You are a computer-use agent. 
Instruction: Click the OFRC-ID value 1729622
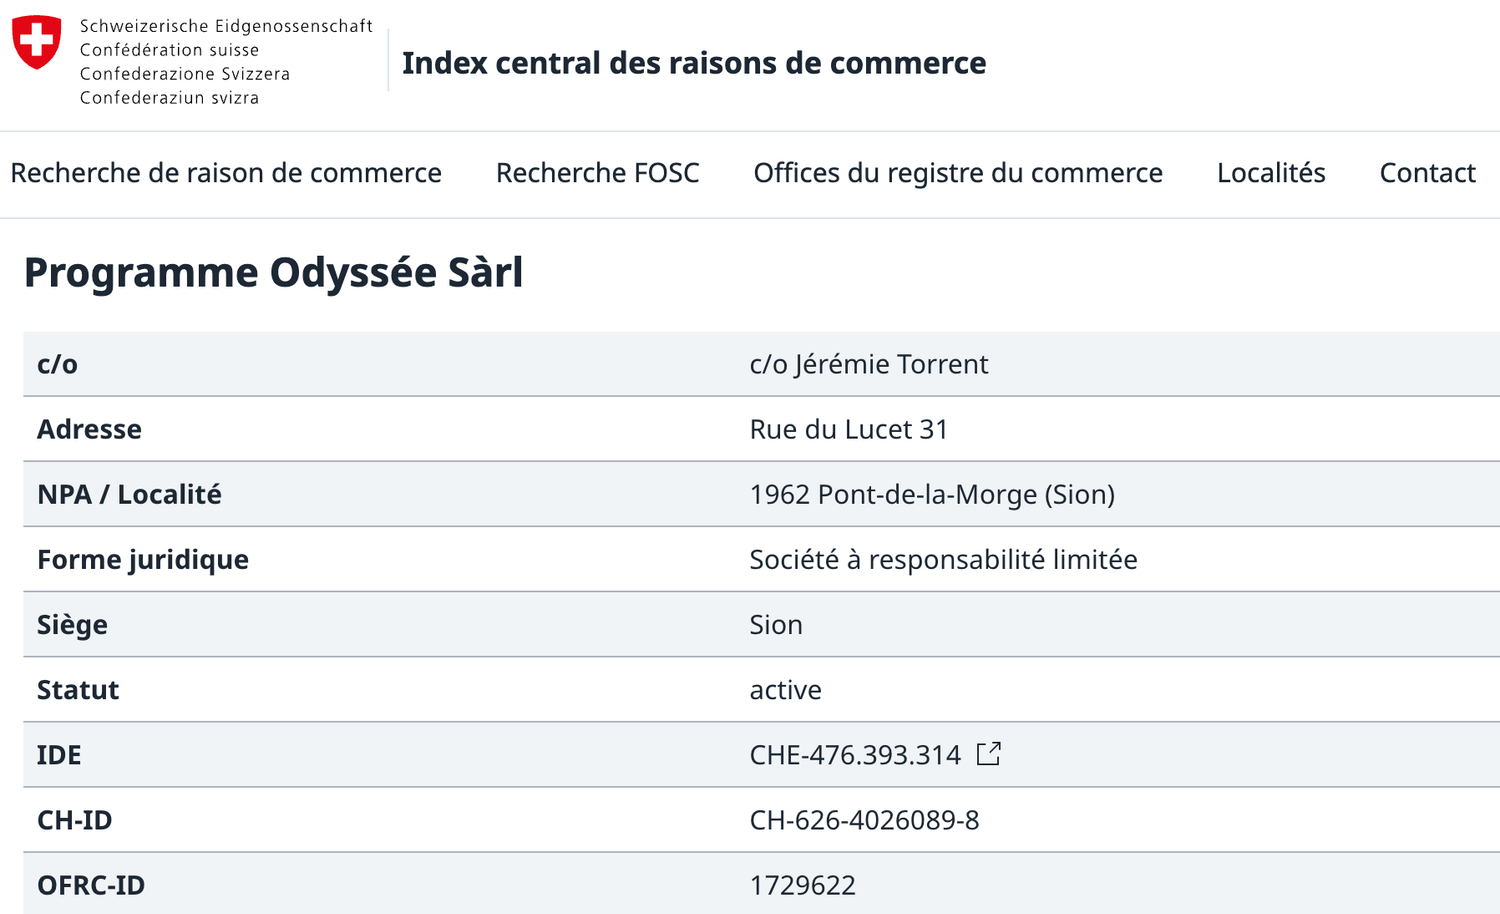pos(802,885)
